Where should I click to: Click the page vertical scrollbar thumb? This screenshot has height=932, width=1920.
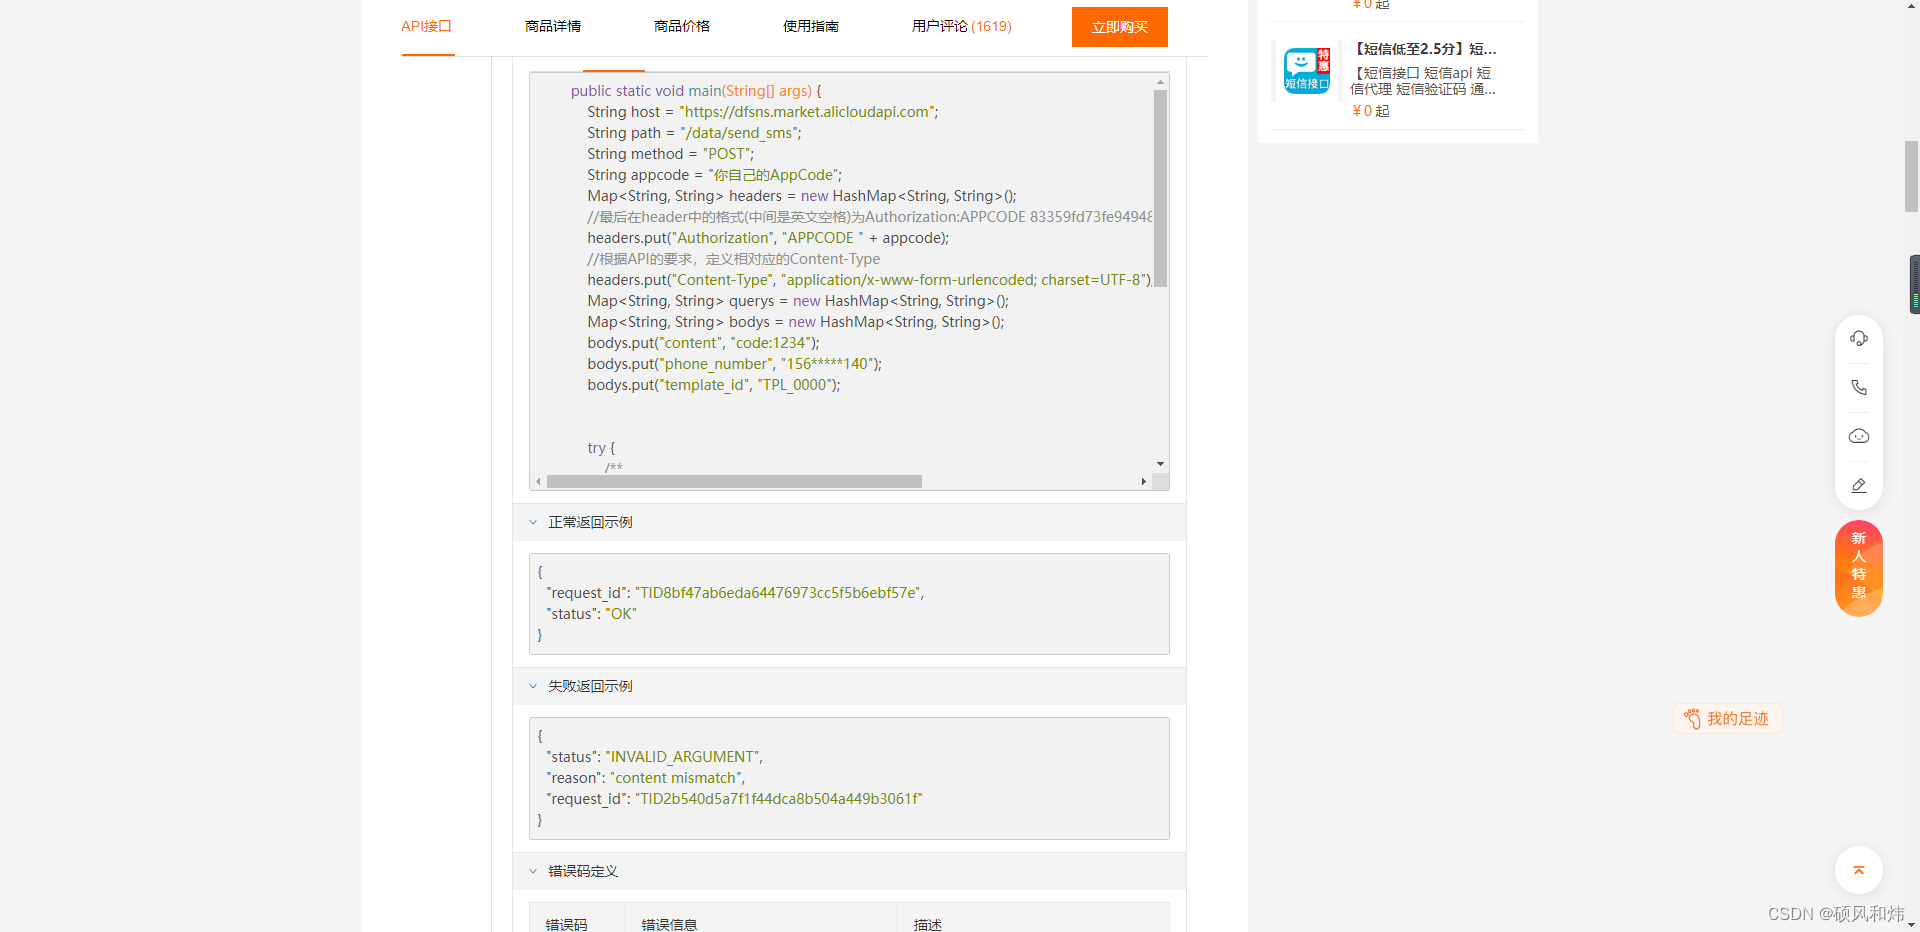tap(1911, 177)
